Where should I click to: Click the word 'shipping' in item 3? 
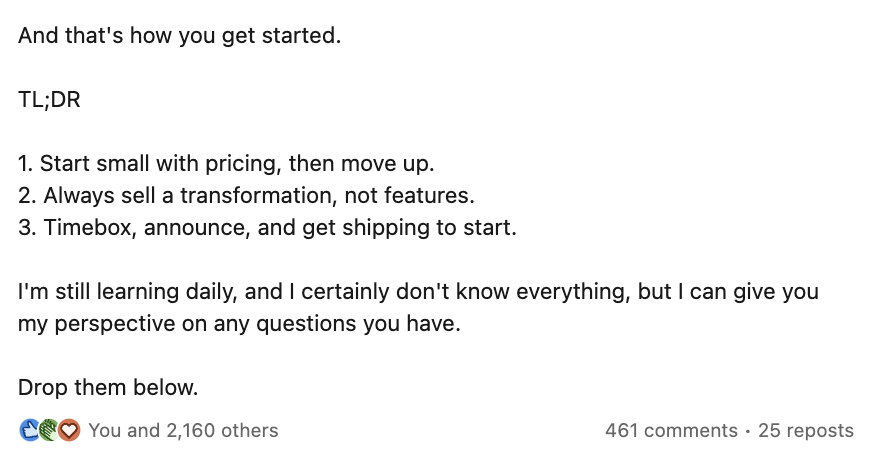388,226
